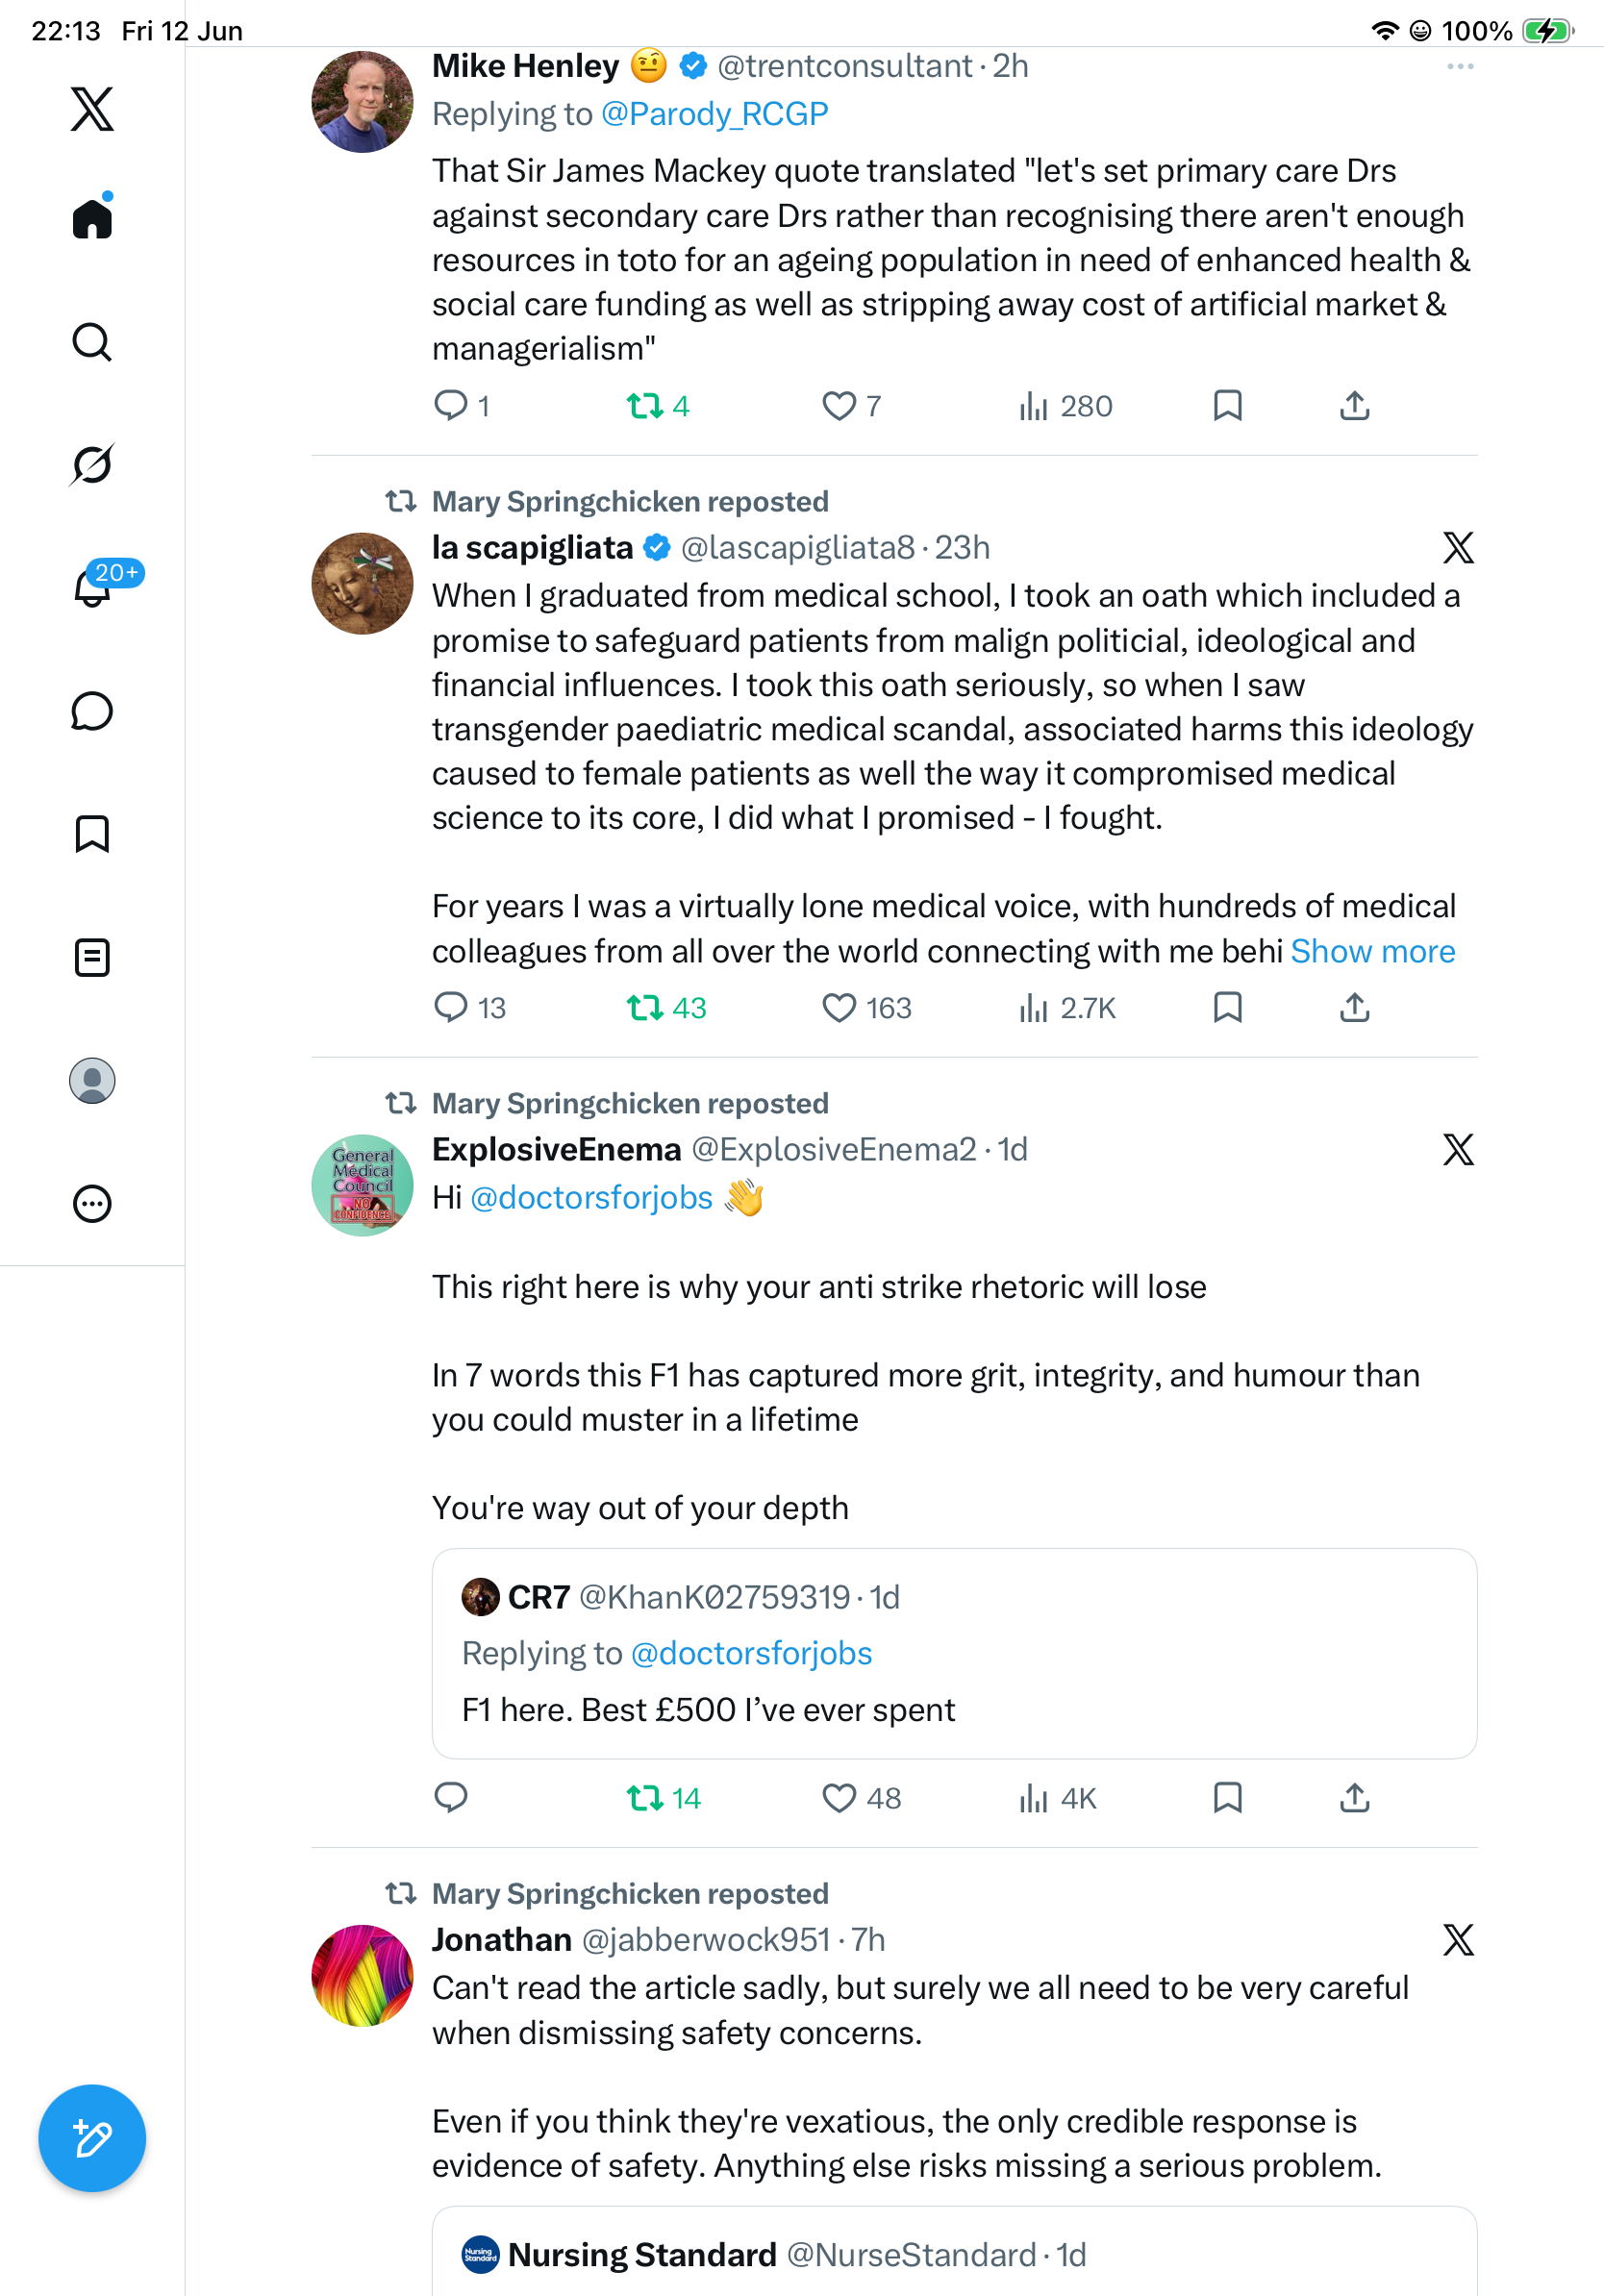This screenshot has height=2296, width=1604.
Task: Open the Home feed icon
Action: 92,217
